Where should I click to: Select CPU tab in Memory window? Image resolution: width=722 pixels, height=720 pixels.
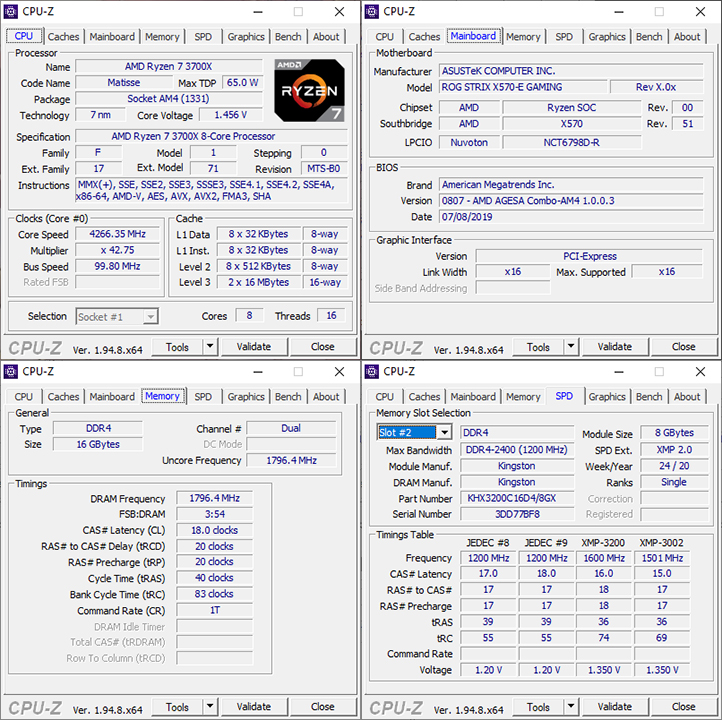[23, 396]
